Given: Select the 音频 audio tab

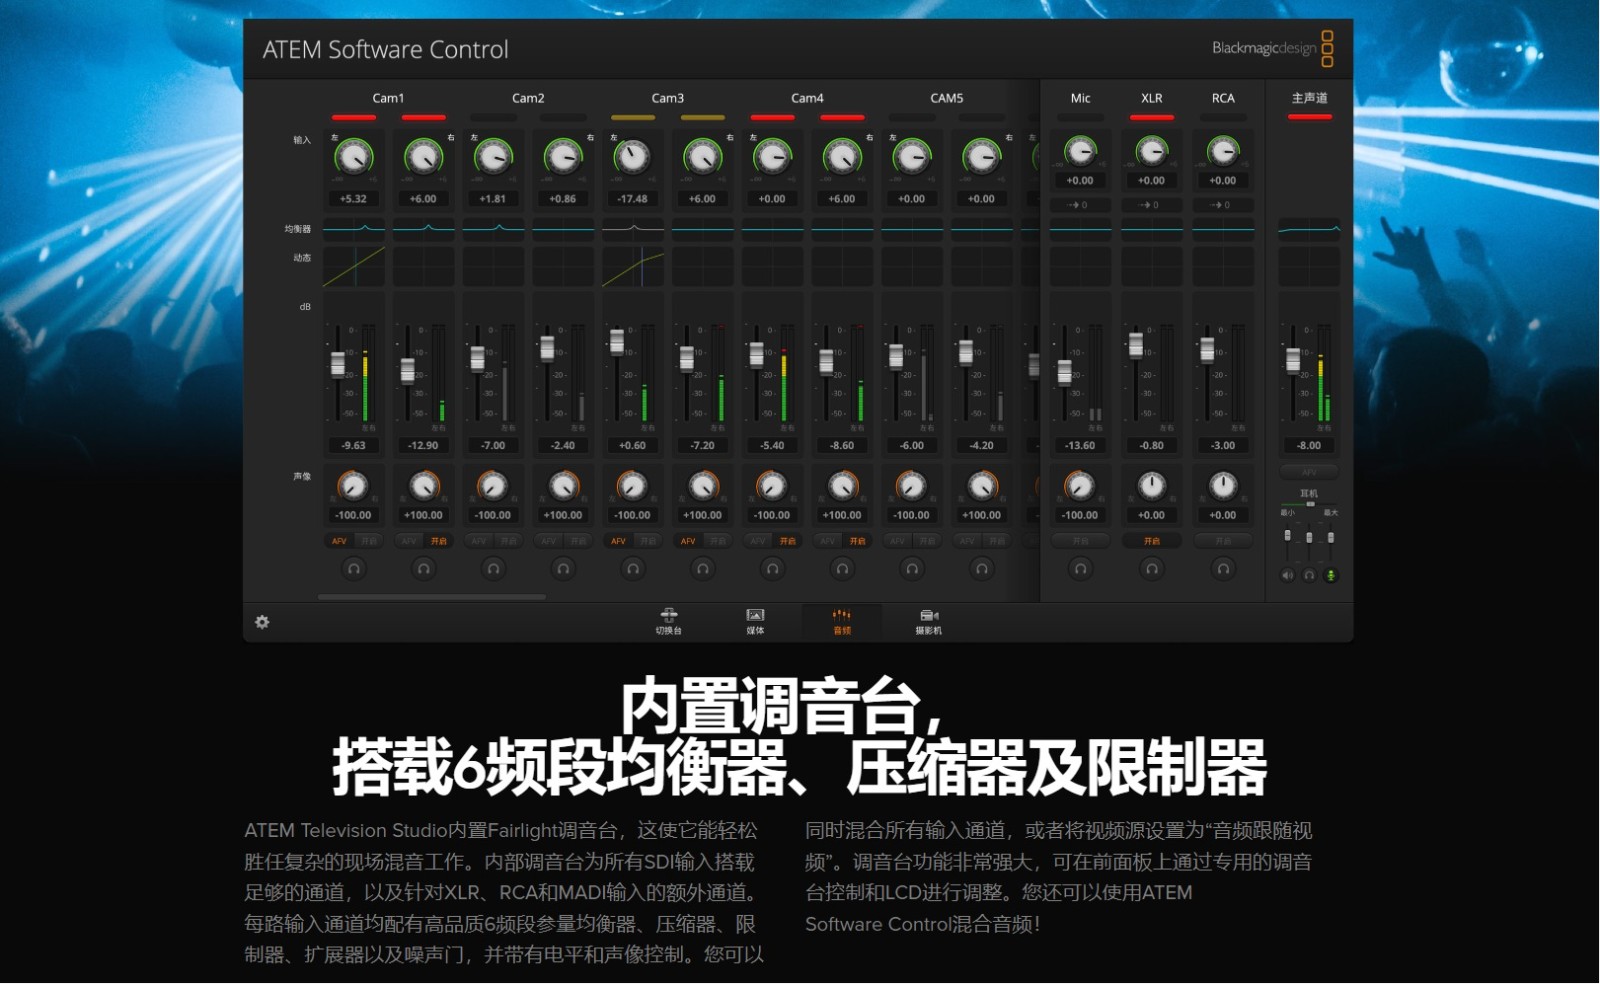Looking at the screenshot, I should click(x=842, y=621).
